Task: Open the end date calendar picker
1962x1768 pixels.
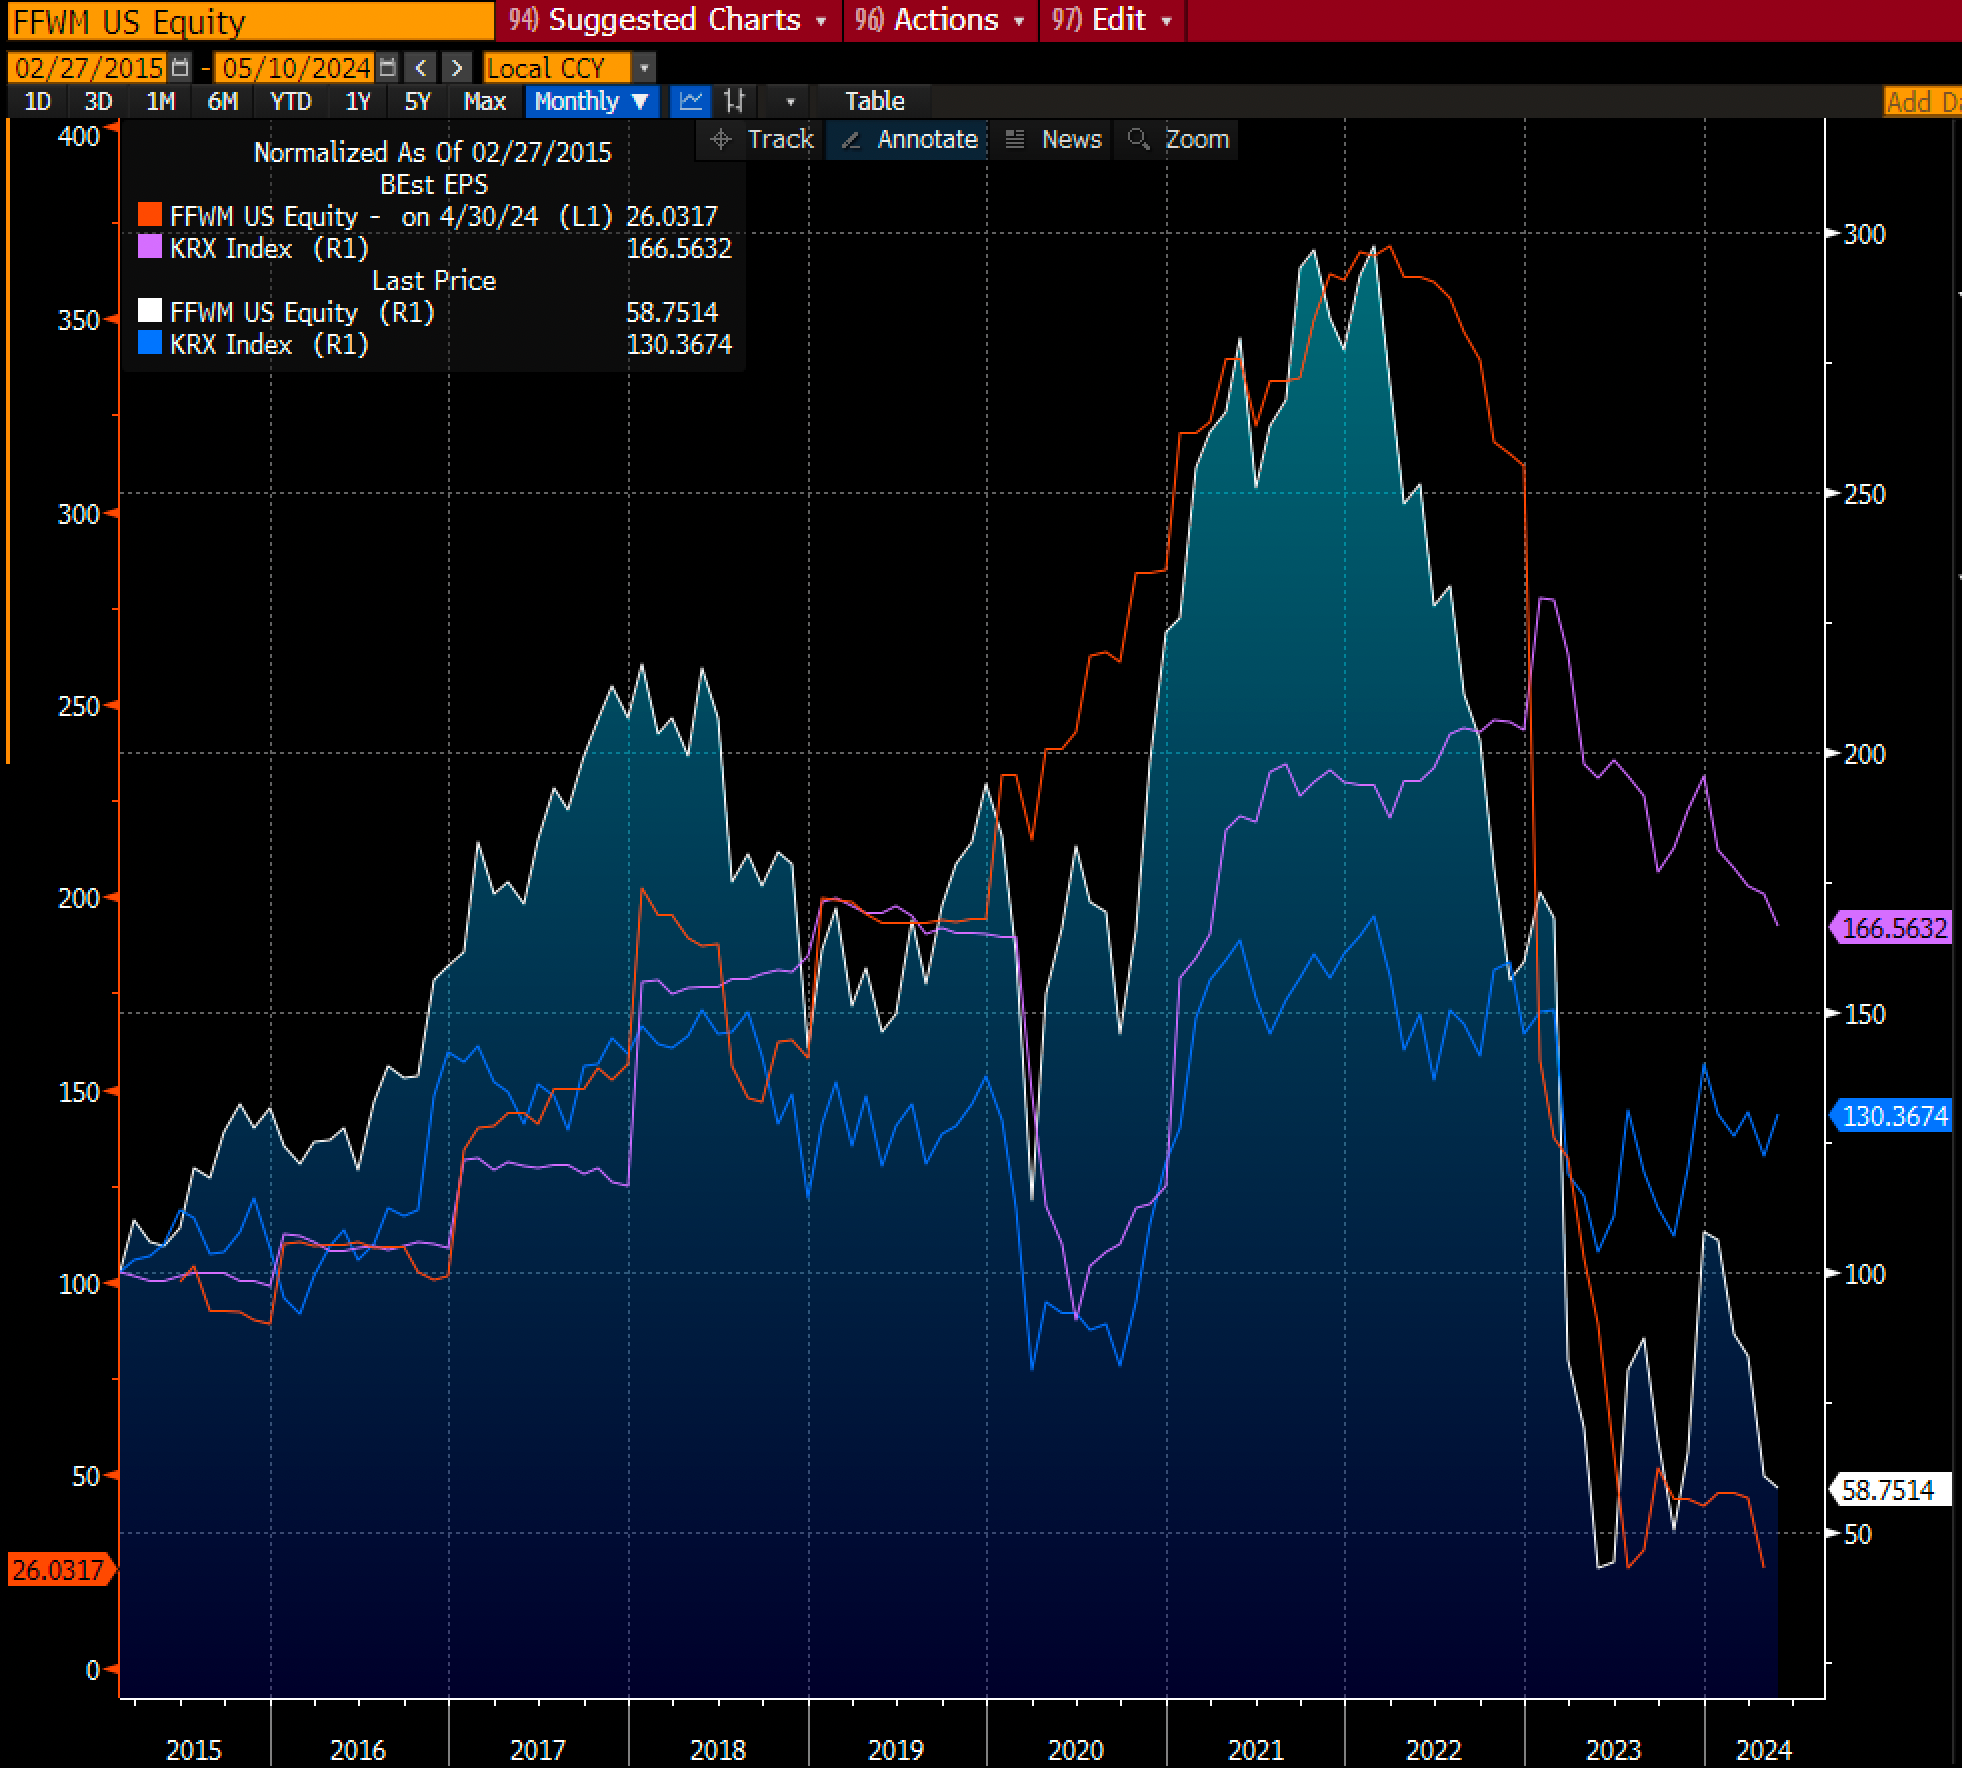Action: 388,68
